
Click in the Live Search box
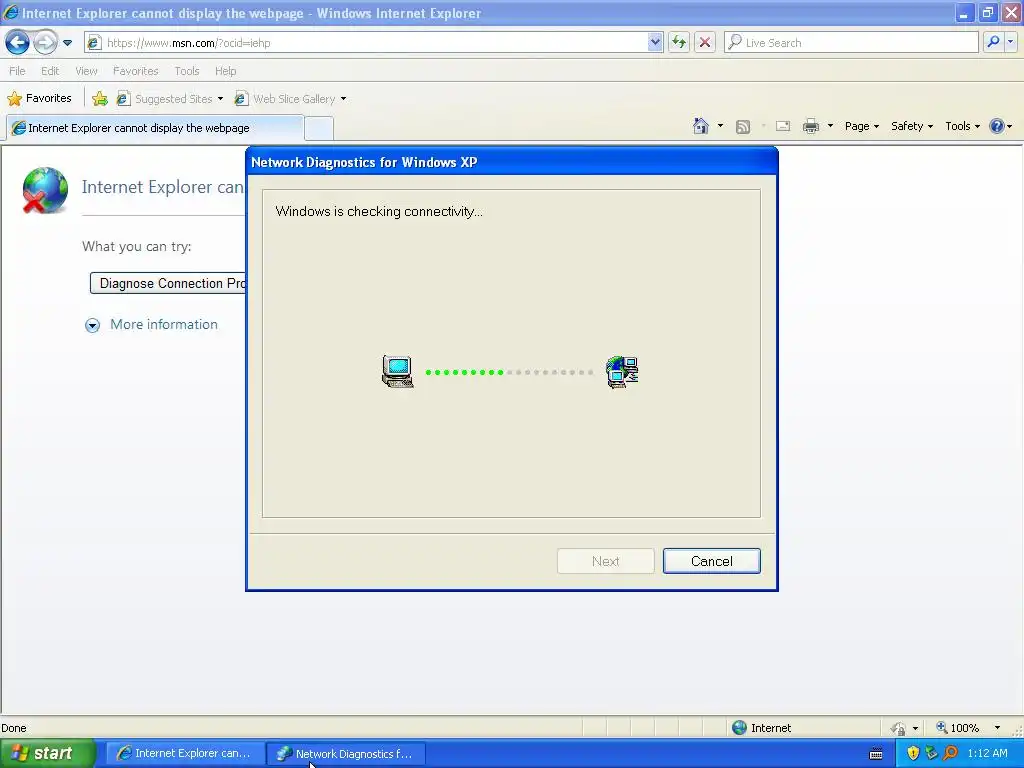coord(851,43)
